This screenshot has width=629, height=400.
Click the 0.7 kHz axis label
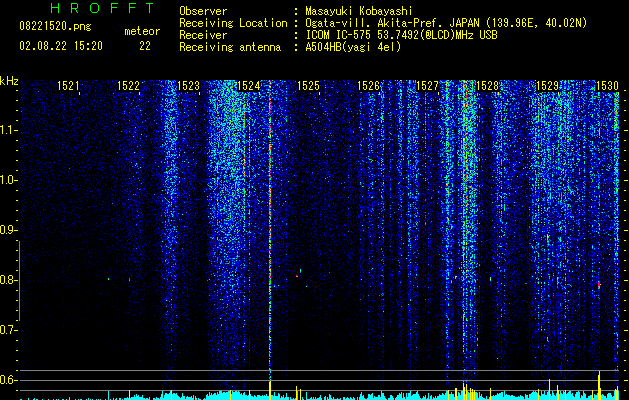point(9,330)
